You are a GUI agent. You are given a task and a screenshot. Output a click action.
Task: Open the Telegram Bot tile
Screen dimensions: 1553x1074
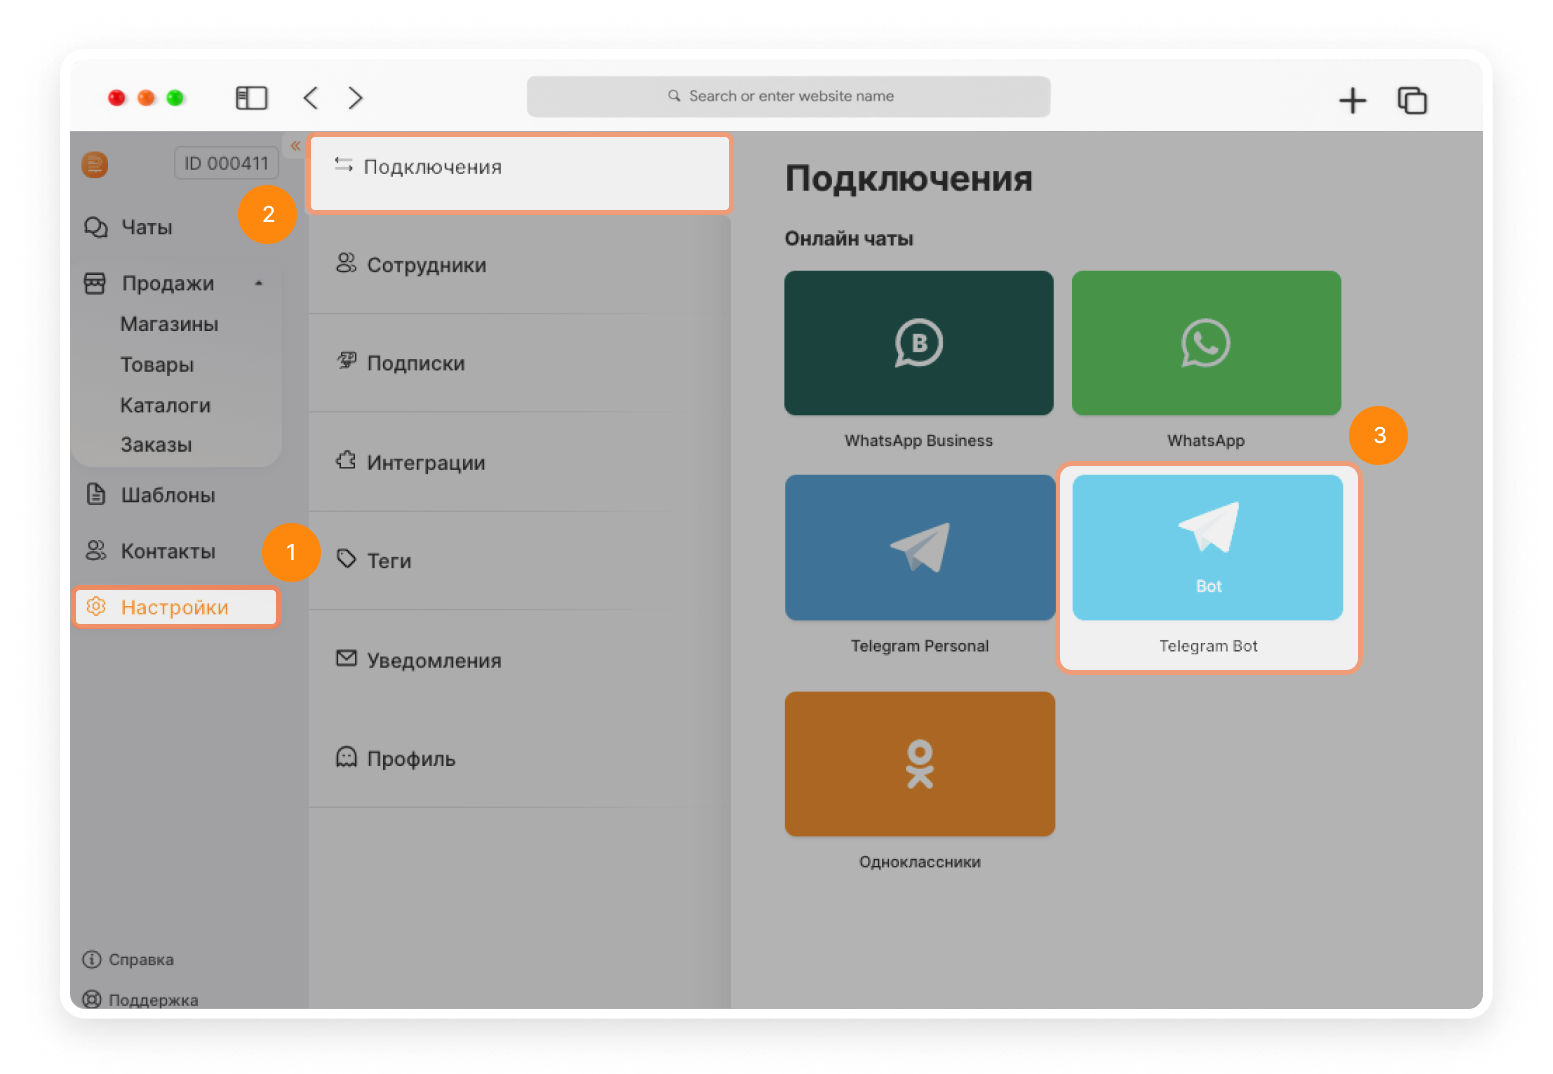pyautogui.click(x=1208, y=547)
